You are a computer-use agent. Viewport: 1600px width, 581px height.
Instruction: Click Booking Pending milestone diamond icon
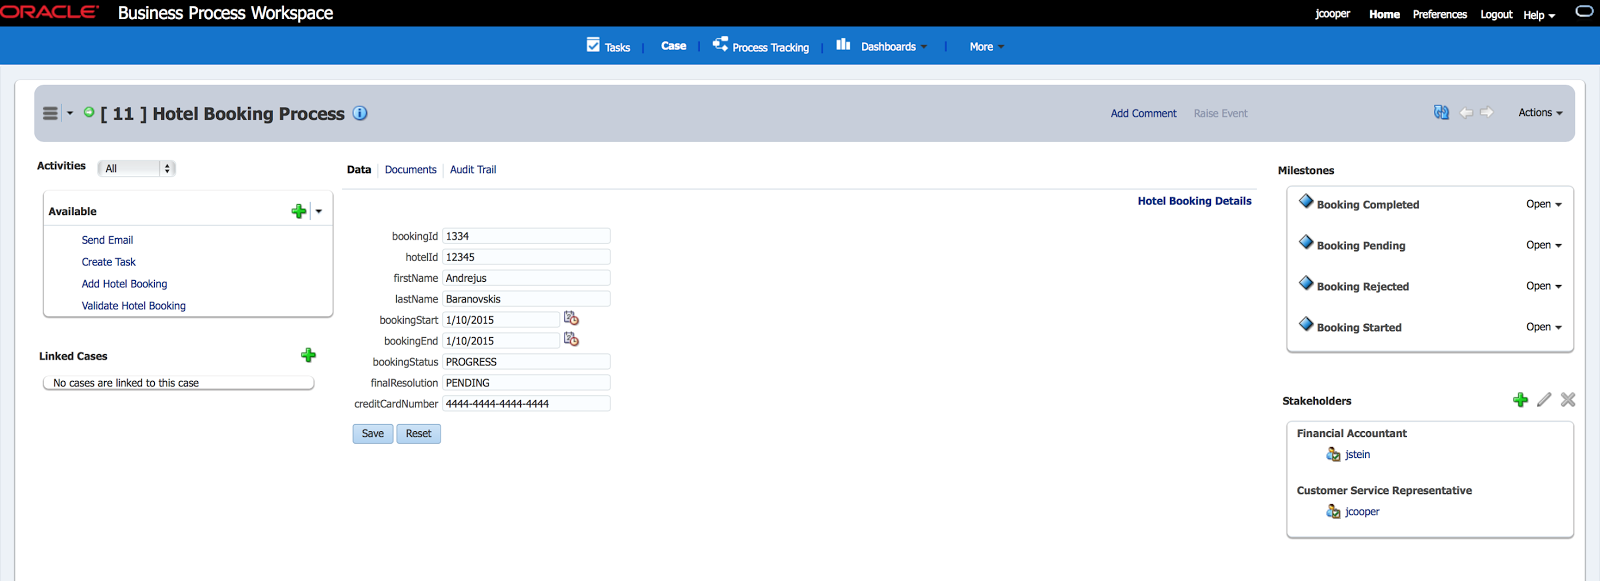click(1306, 242)
